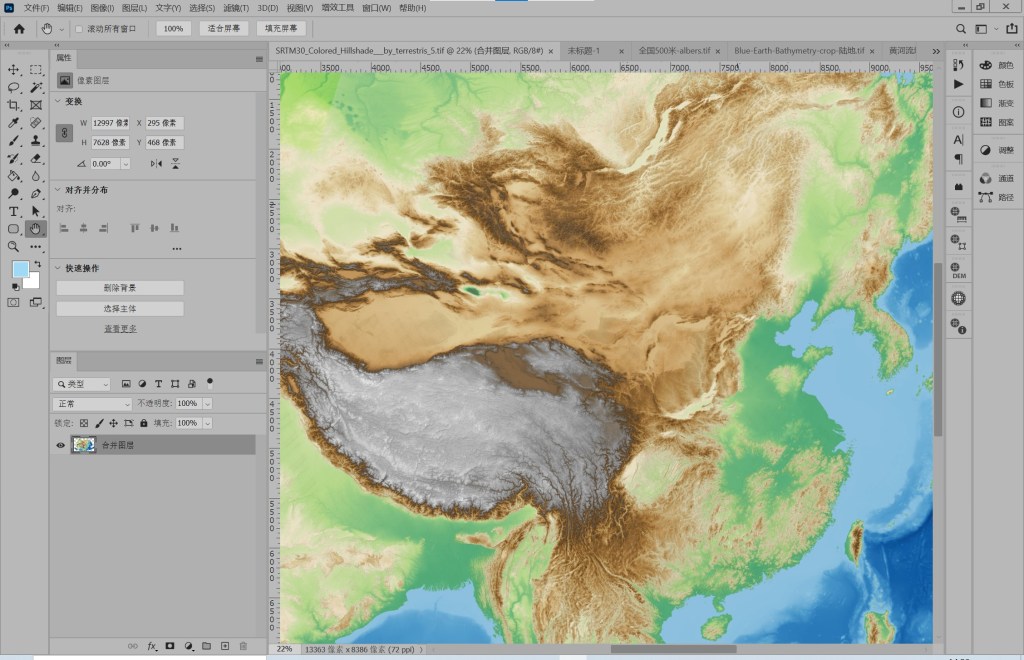Image resolution: width=1024 pixels, height=660 pixels.
Task: Select the Lasso tool
Action: coord(14,88)
